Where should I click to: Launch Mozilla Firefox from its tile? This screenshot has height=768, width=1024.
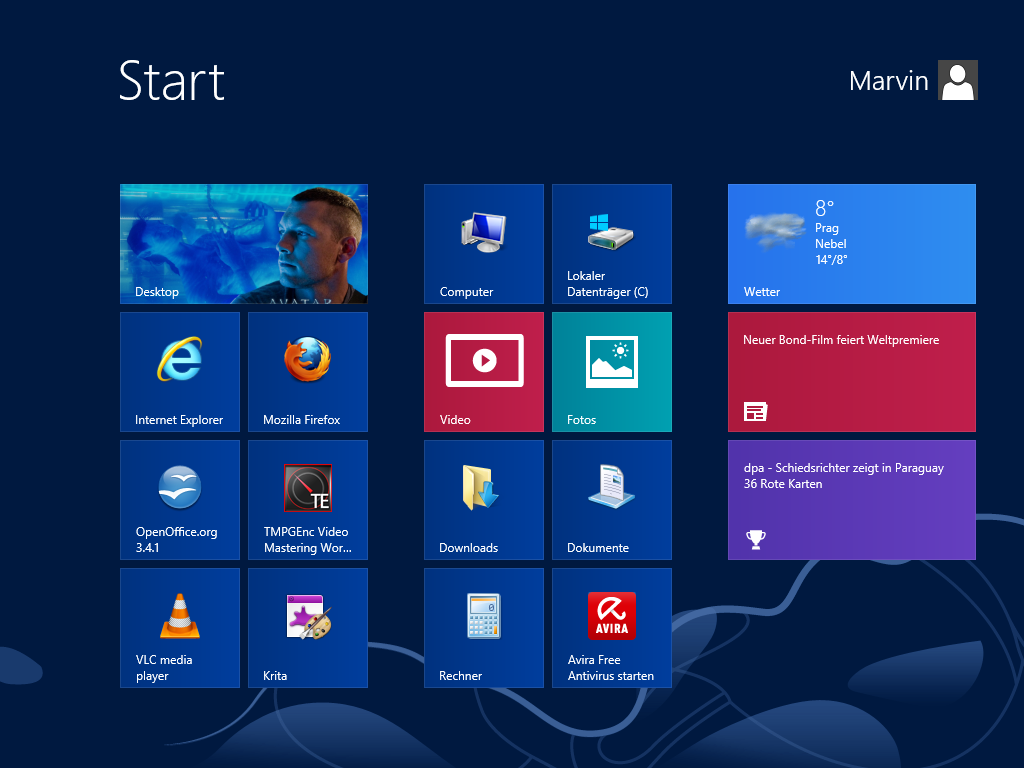point(308,372)
